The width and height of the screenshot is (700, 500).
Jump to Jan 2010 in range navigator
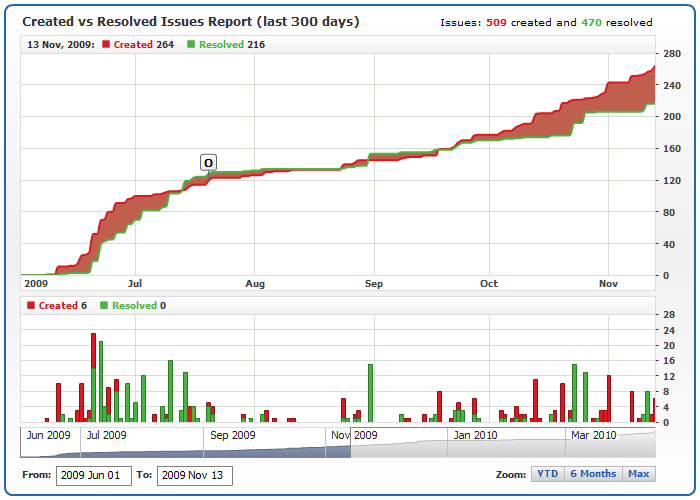(x=474, y=435)
